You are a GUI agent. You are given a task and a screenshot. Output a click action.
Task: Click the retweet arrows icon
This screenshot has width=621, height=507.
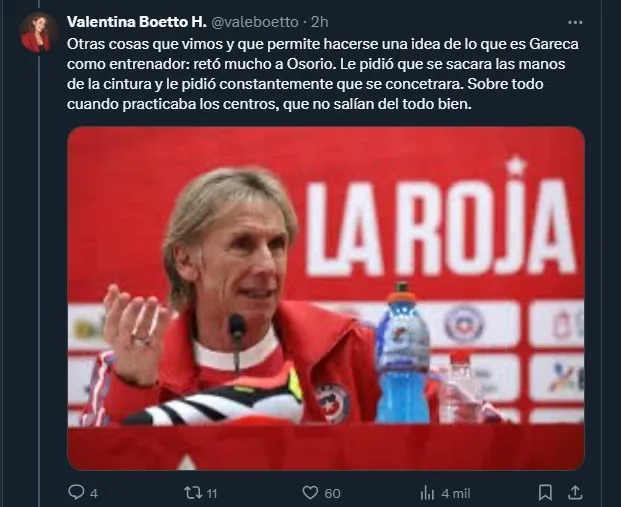click(193, 493)
